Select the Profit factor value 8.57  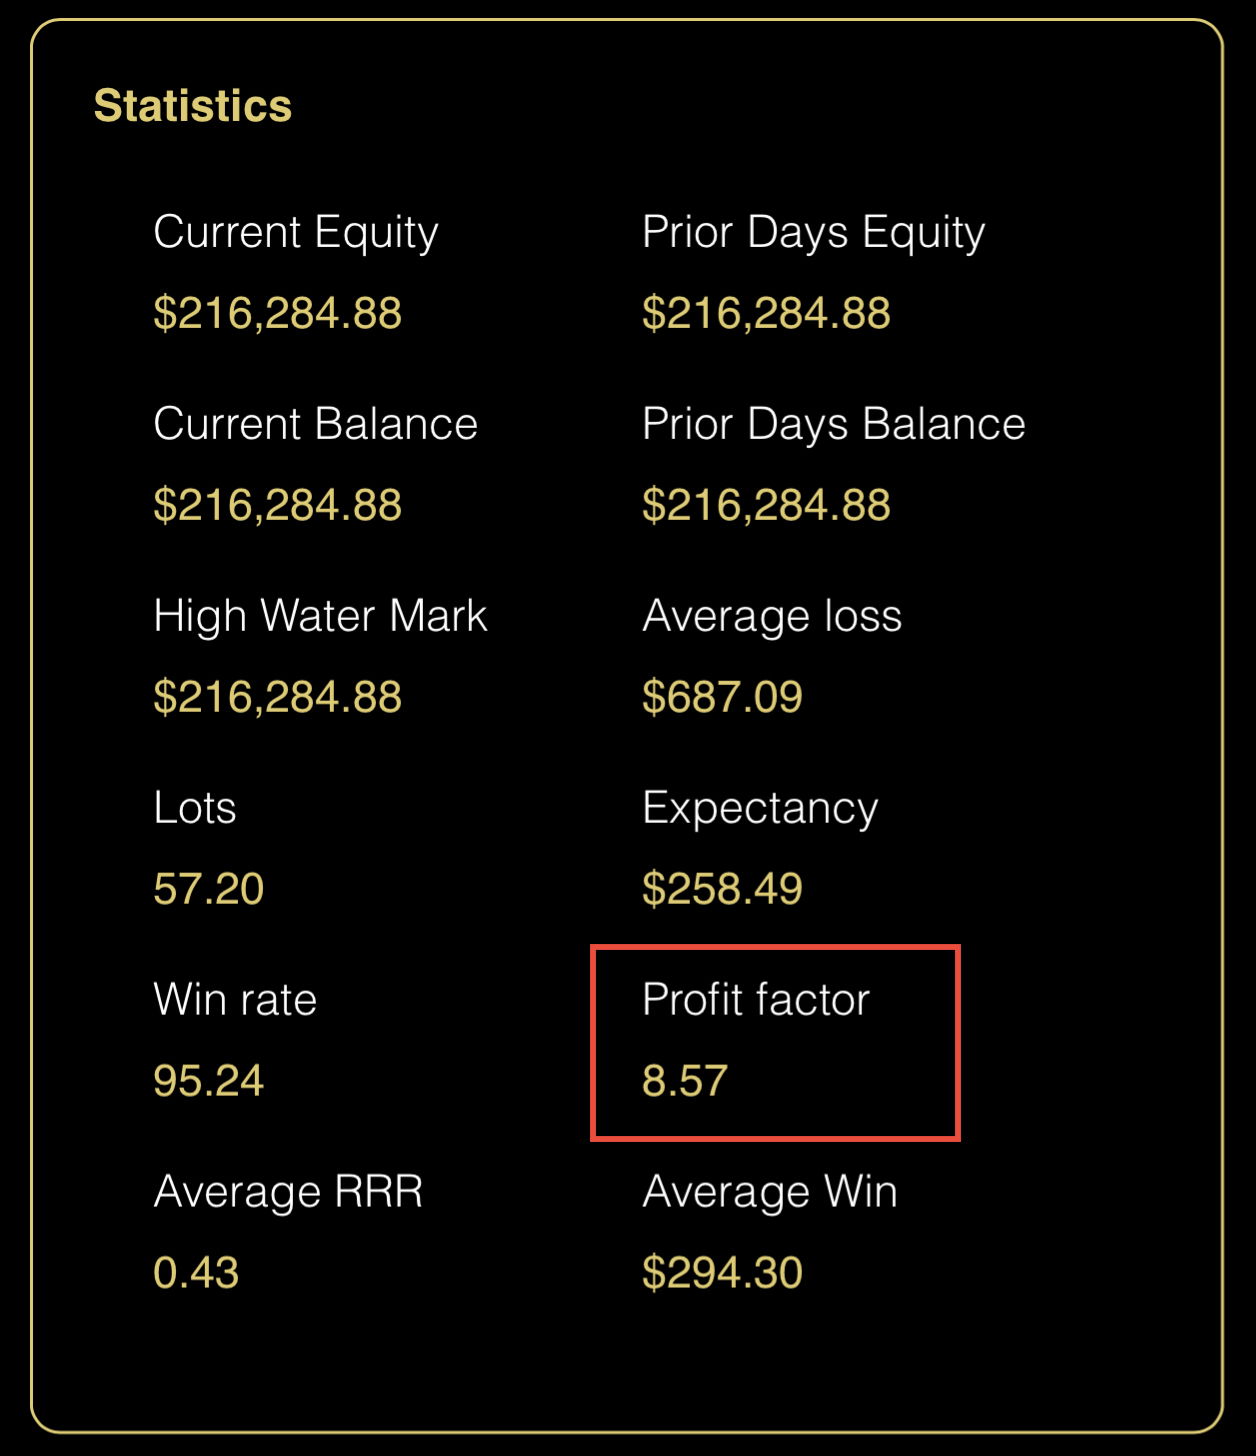click(x=684, y=1081)
